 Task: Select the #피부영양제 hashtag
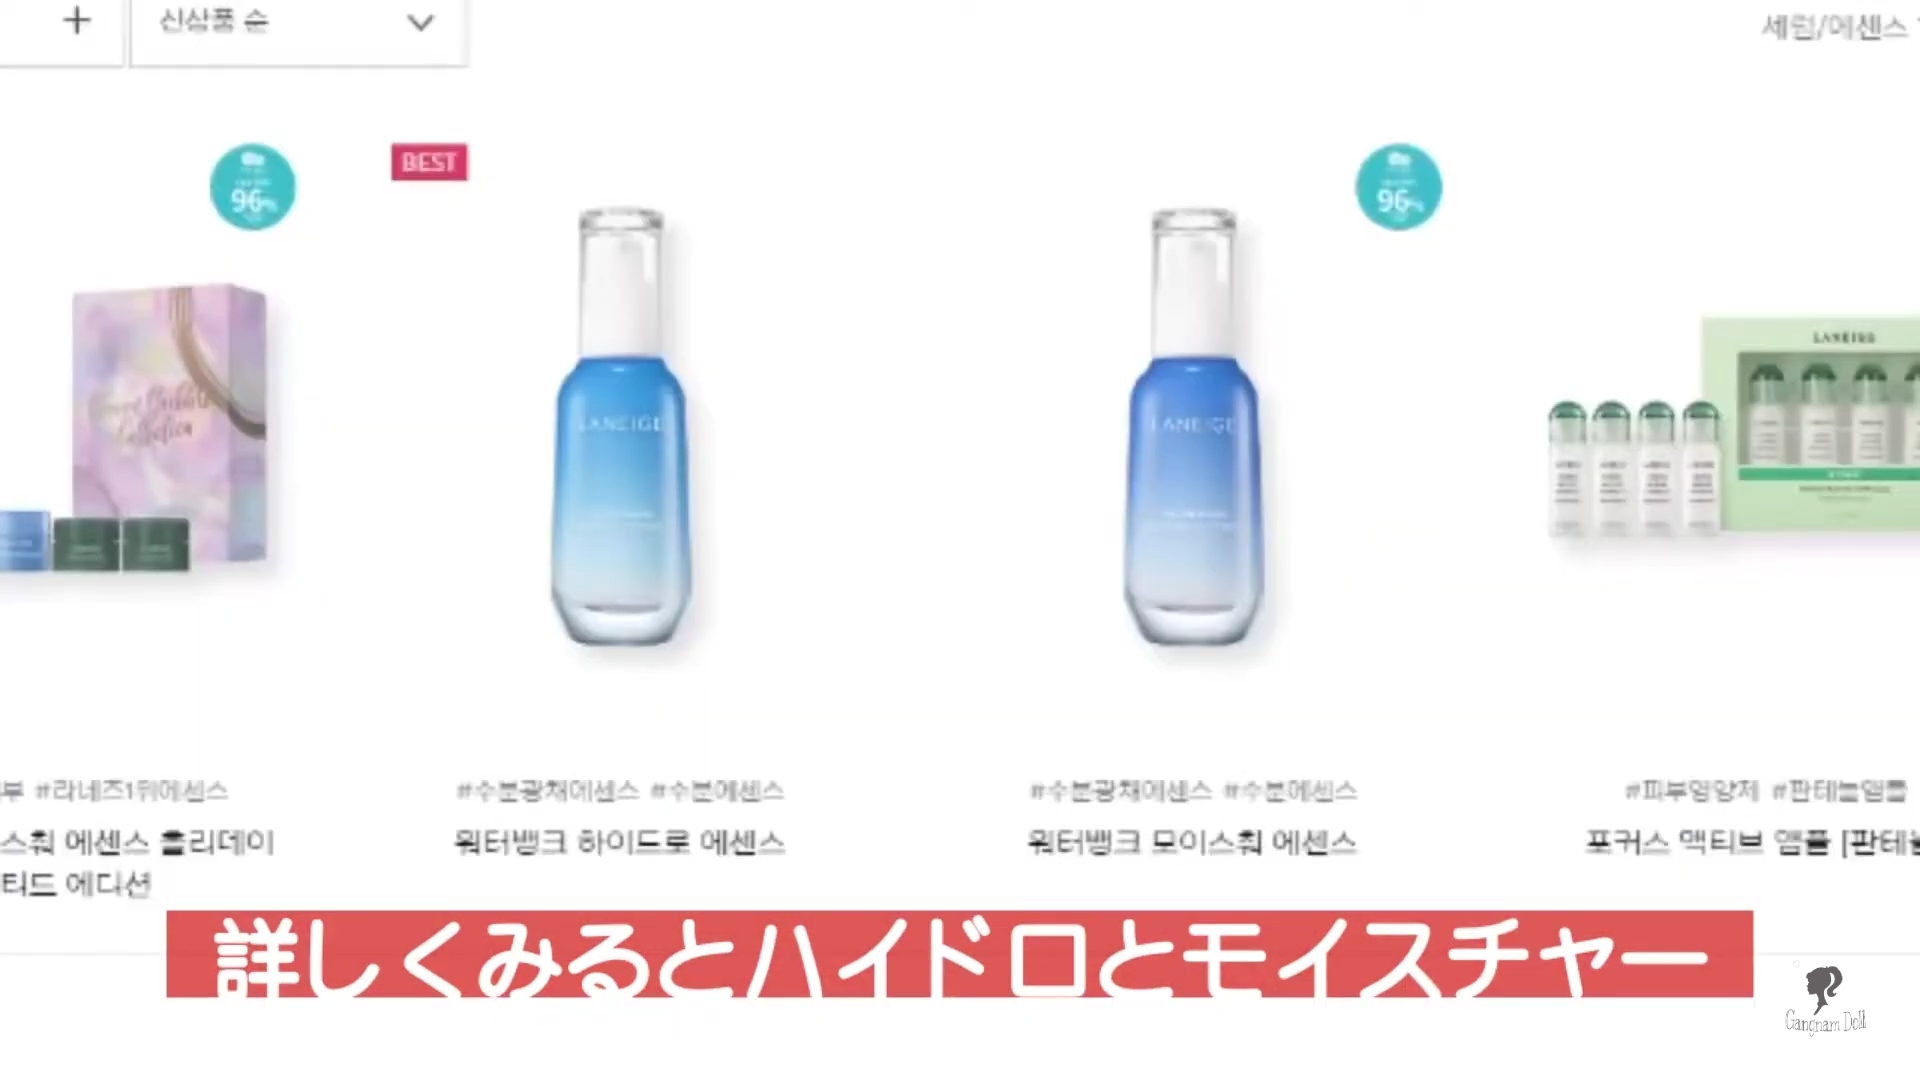[x=1692, y=791]
